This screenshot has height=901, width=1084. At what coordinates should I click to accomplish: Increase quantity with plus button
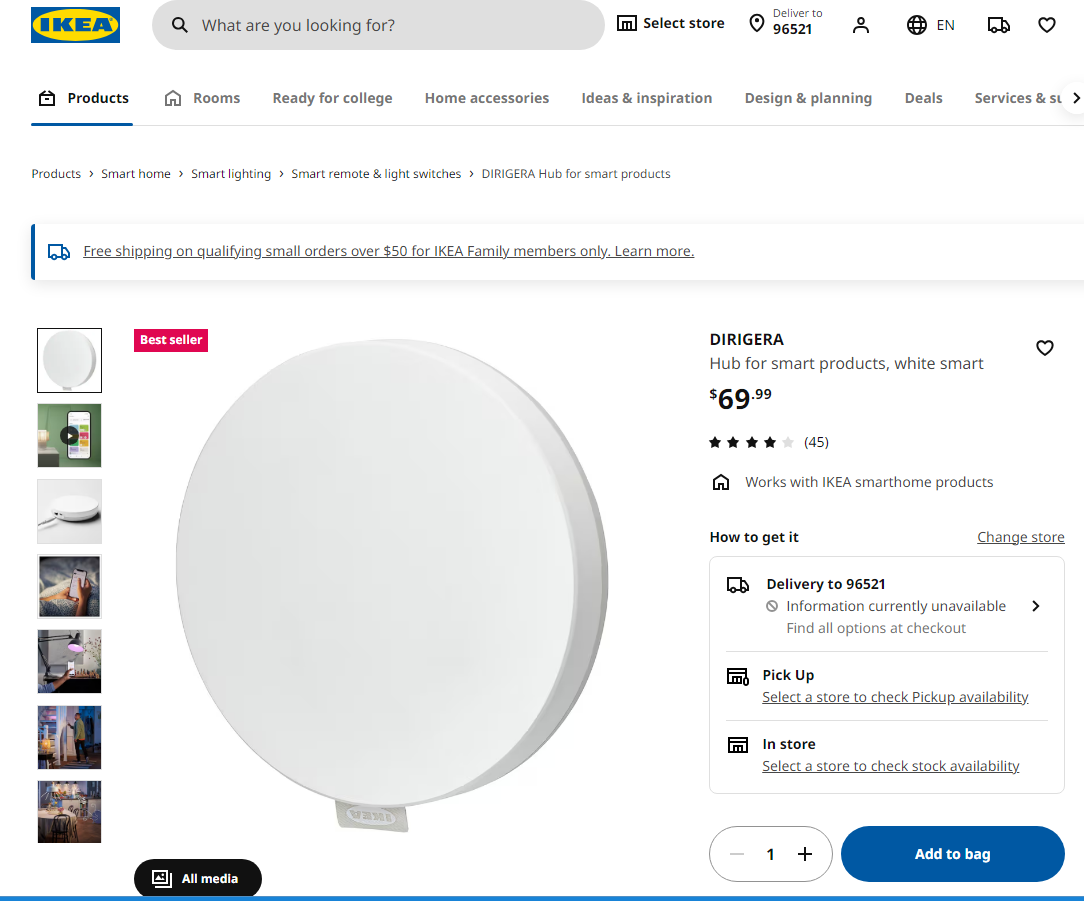click(x=805, y=854)
